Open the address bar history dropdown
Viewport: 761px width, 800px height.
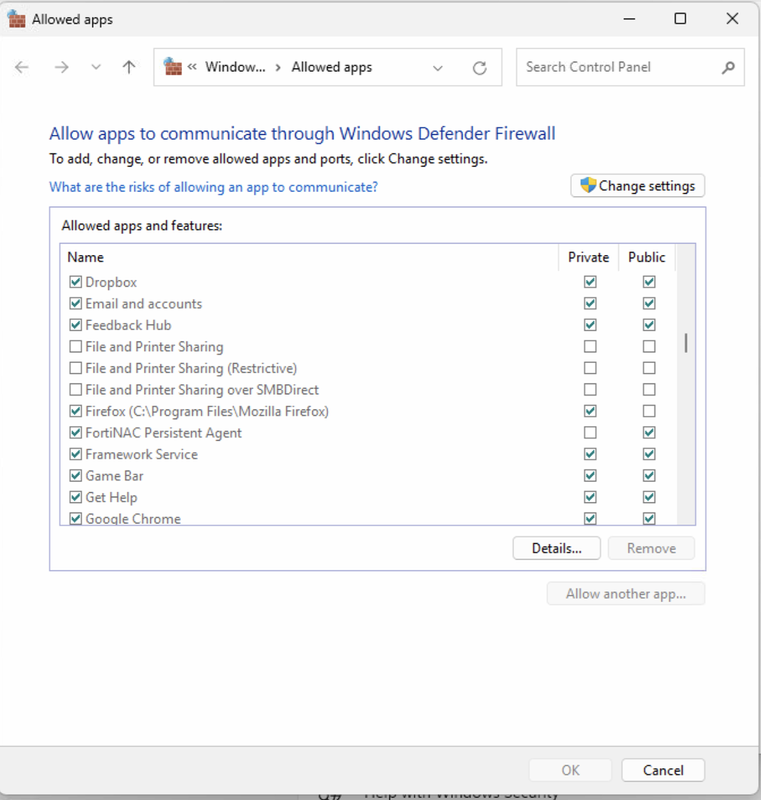point(438,67)
